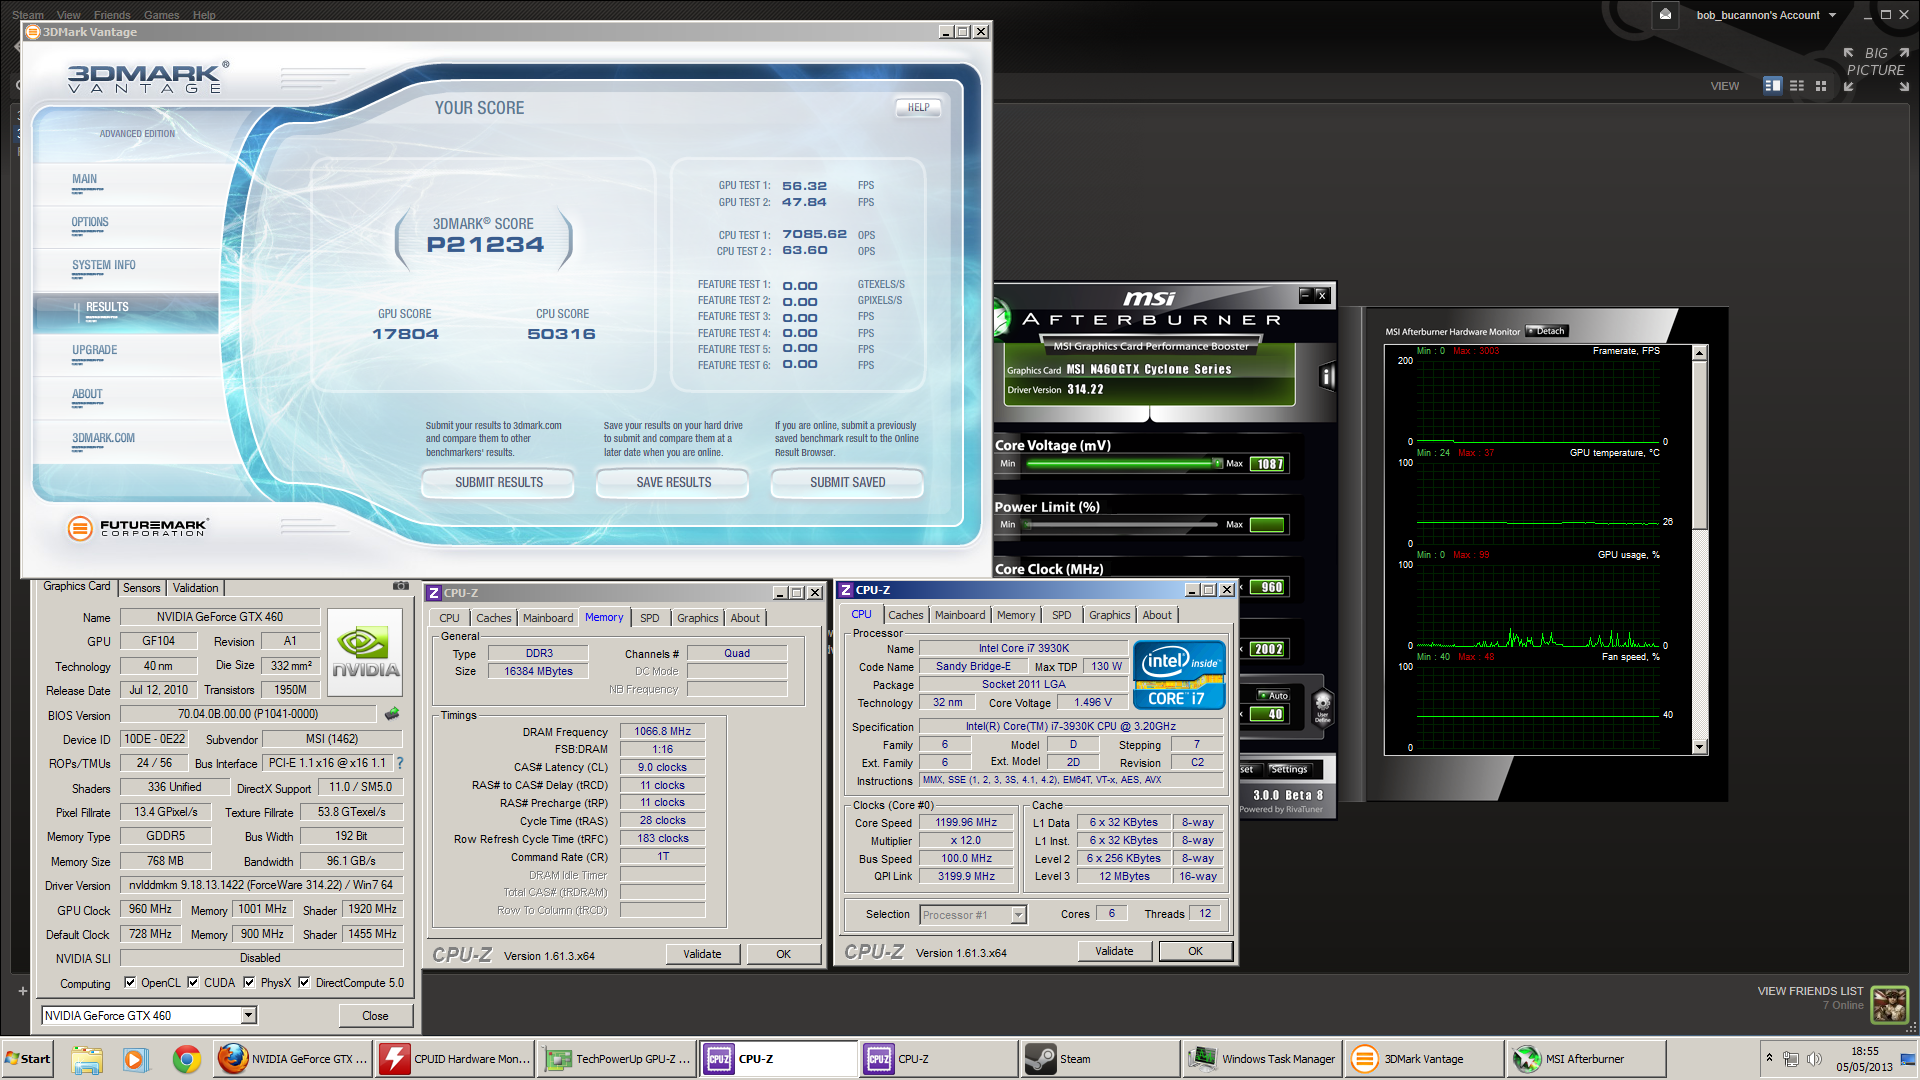Click GPU-Z screenshot camera icon
Screen dimensions: 1920x1080
(x=401, y=586)
